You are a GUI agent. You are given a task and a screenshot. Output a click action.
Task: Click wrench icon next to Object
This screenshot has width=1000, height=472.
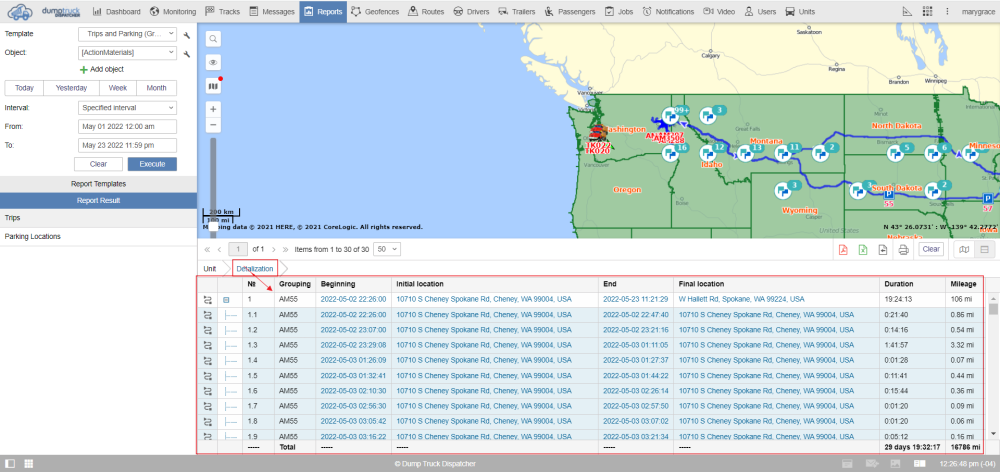pos(187,53)
